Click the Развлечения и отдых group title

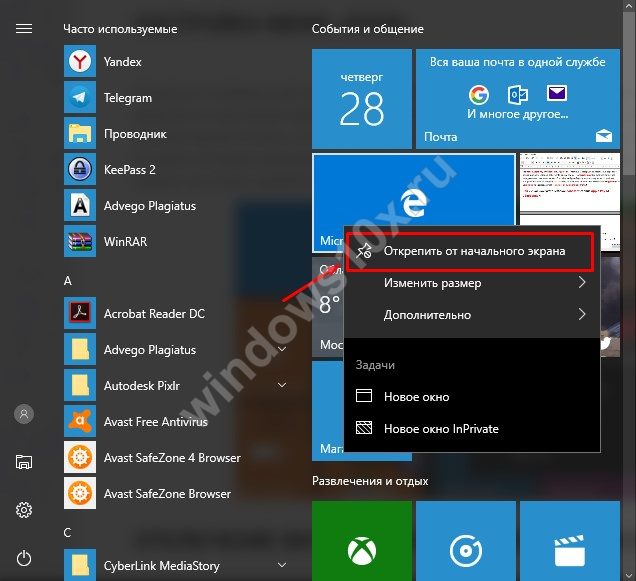click(x=370, y=481)
